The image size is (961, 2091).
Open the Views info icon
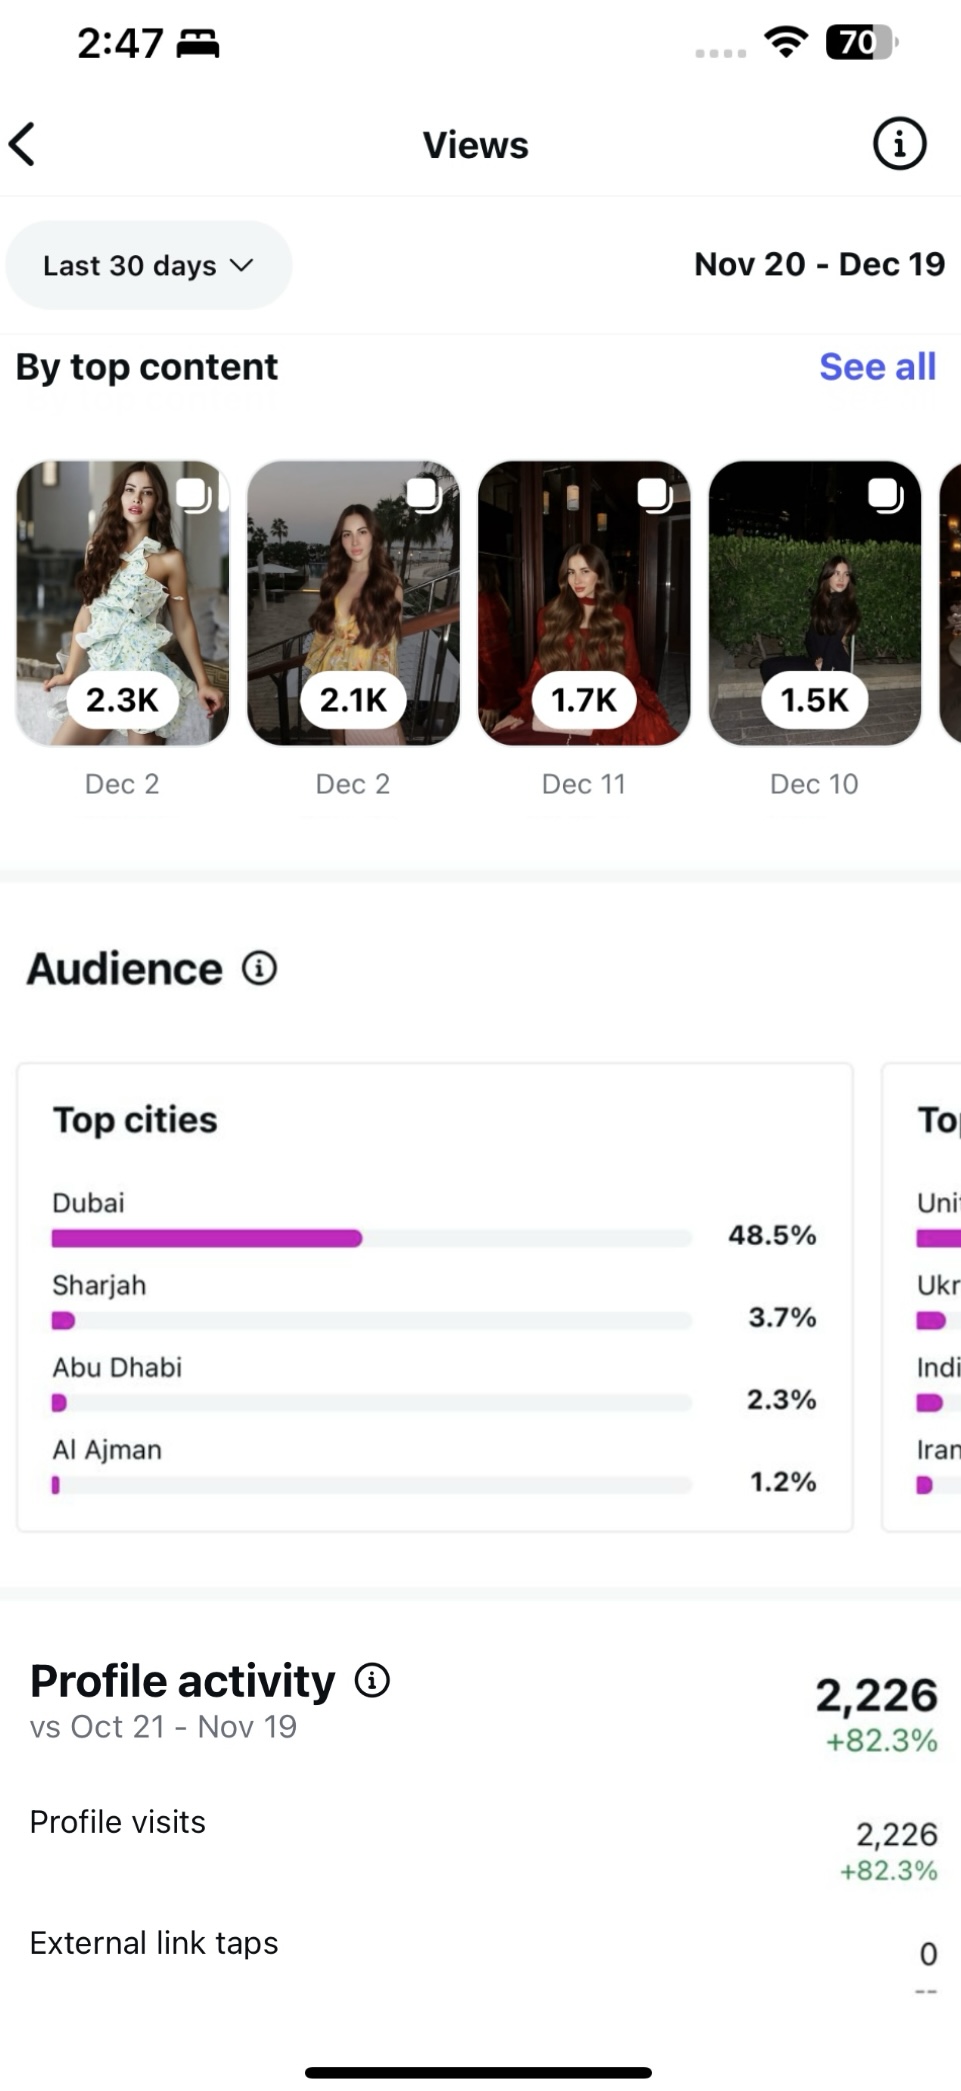(x=899, y=144)
